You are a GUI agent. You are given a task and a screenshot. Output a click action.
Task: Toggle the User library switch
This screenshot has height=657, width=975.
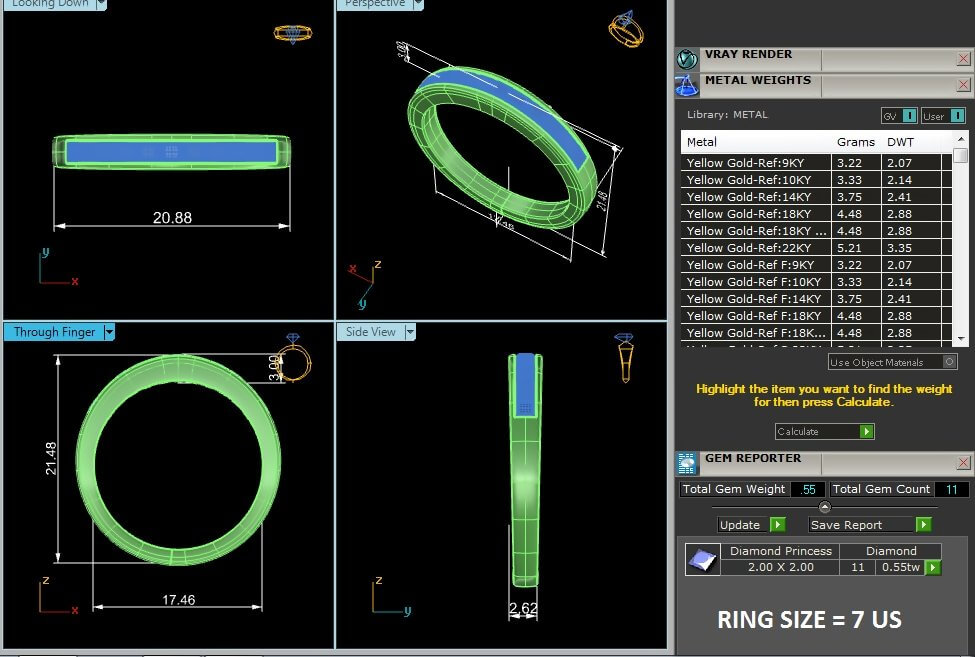pos(944,116)
